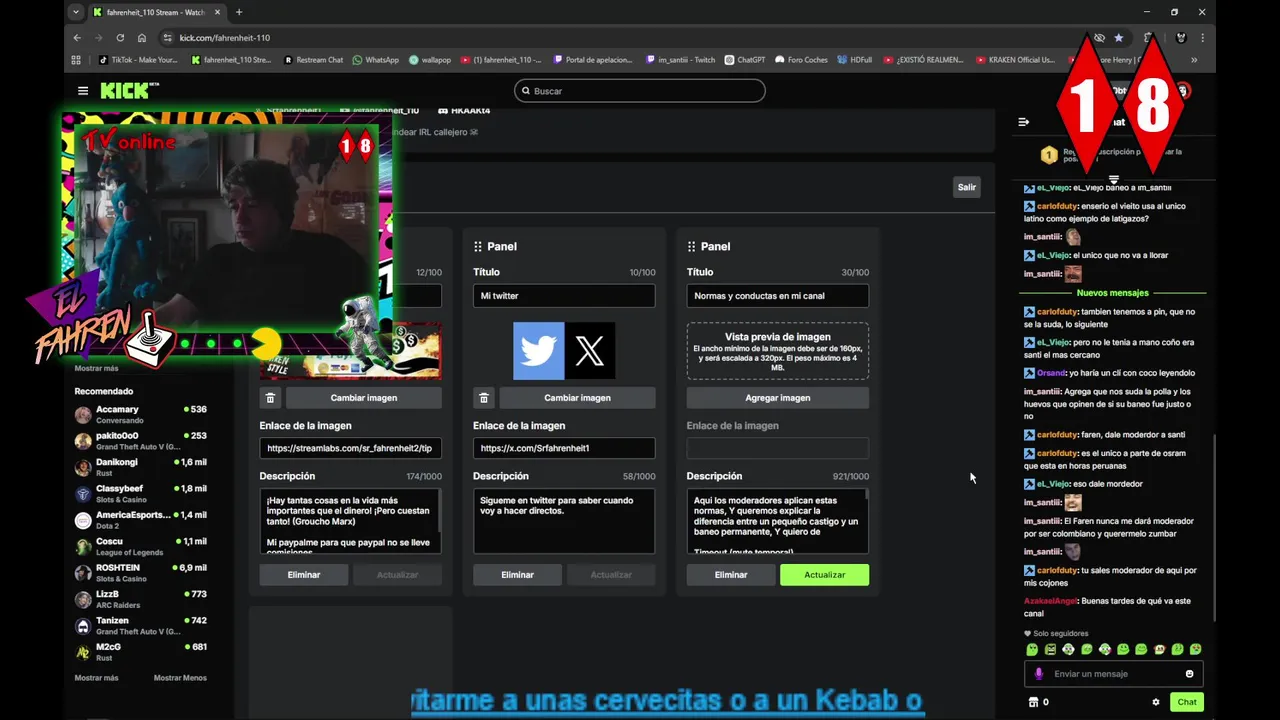
Task: Bookmark this page with star icon
Action: click(x=1119, y=38)
